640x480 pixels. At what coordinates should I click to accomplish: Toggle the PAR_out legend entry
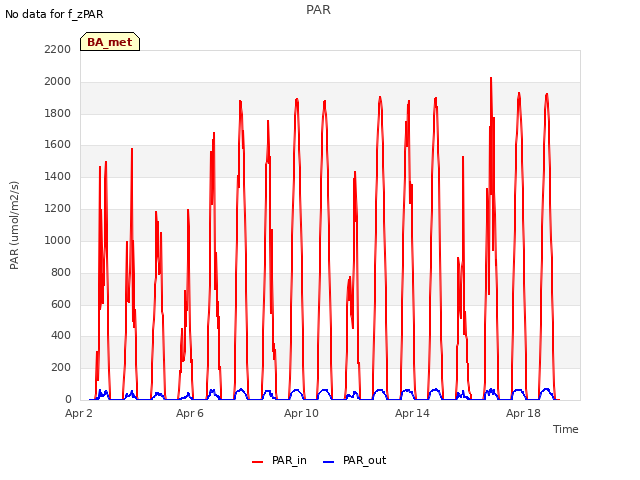point(354,460)
